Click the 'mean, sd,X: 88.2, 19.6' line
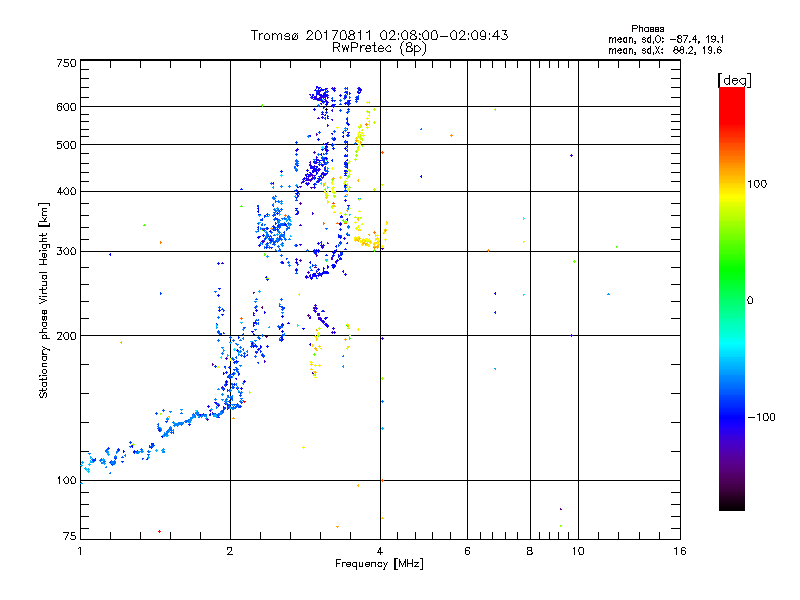 click(x=665, y=50)
